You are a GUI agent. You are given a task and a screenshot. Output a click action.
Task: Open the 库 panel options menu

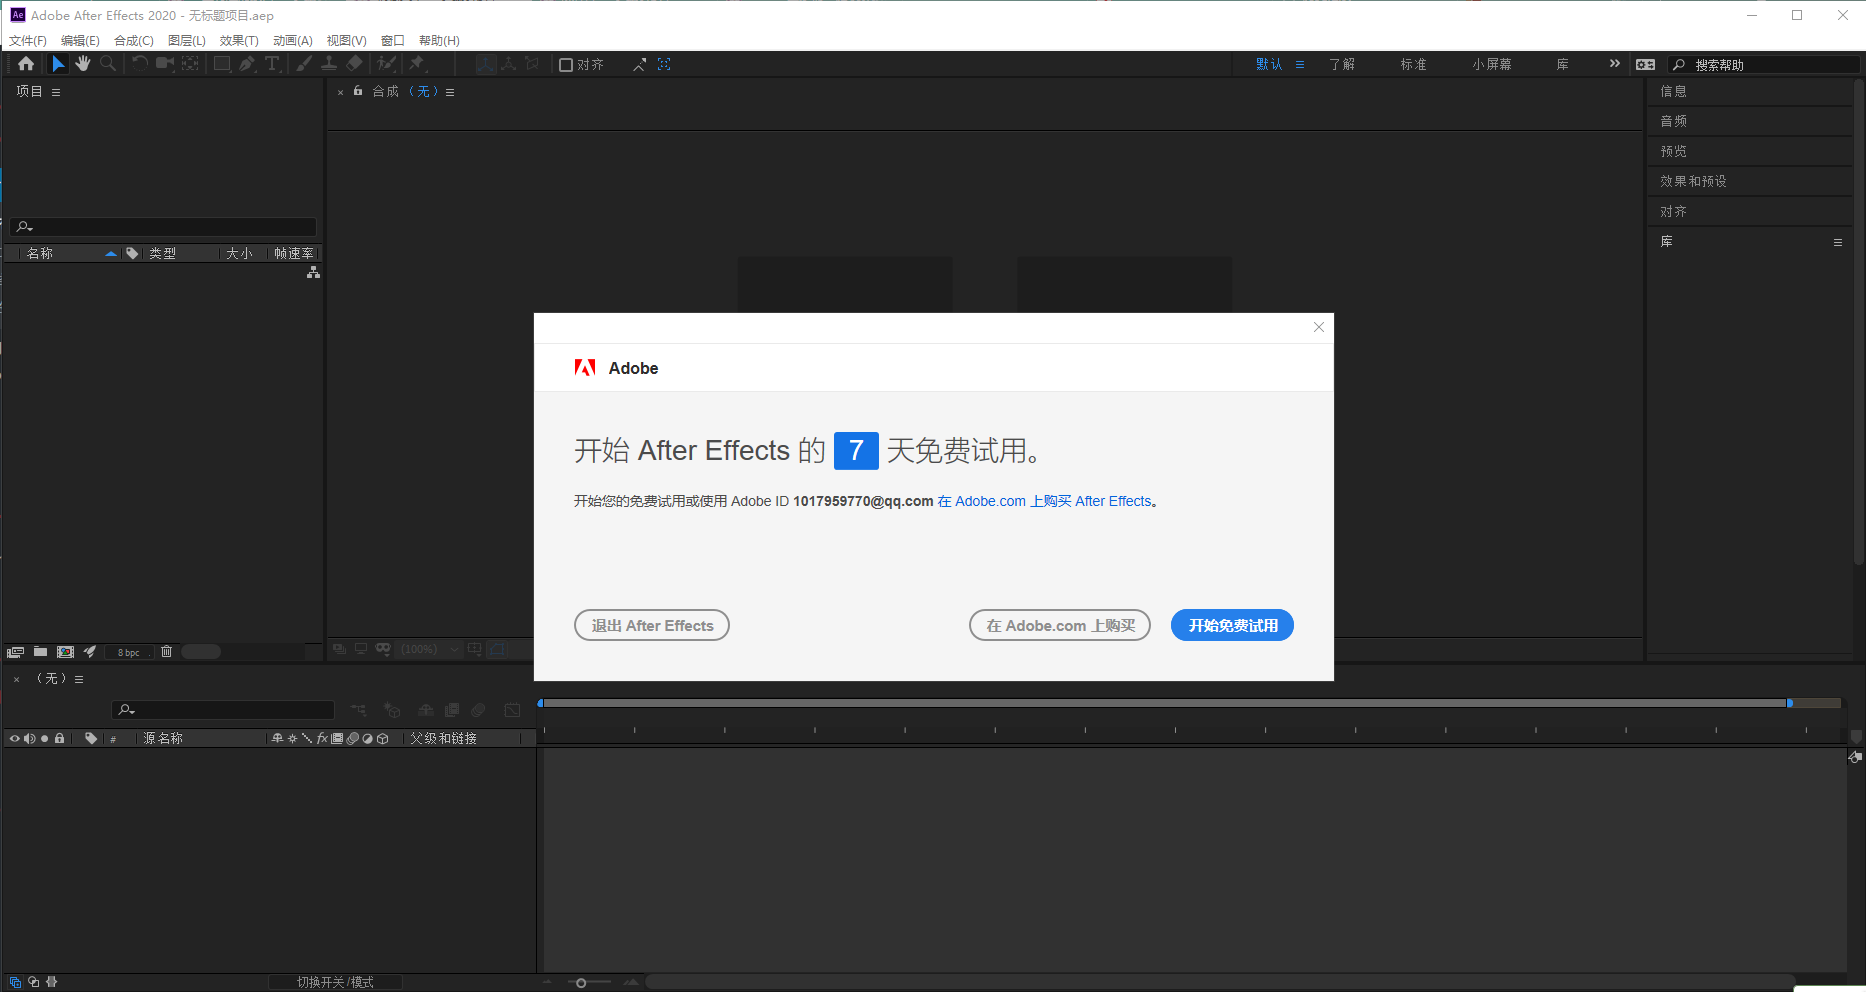(x=1837, y=242)
